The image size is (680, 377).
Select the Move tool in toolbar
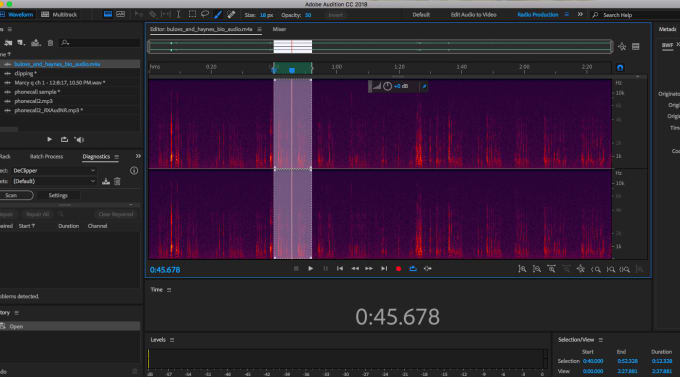point(139,14)
